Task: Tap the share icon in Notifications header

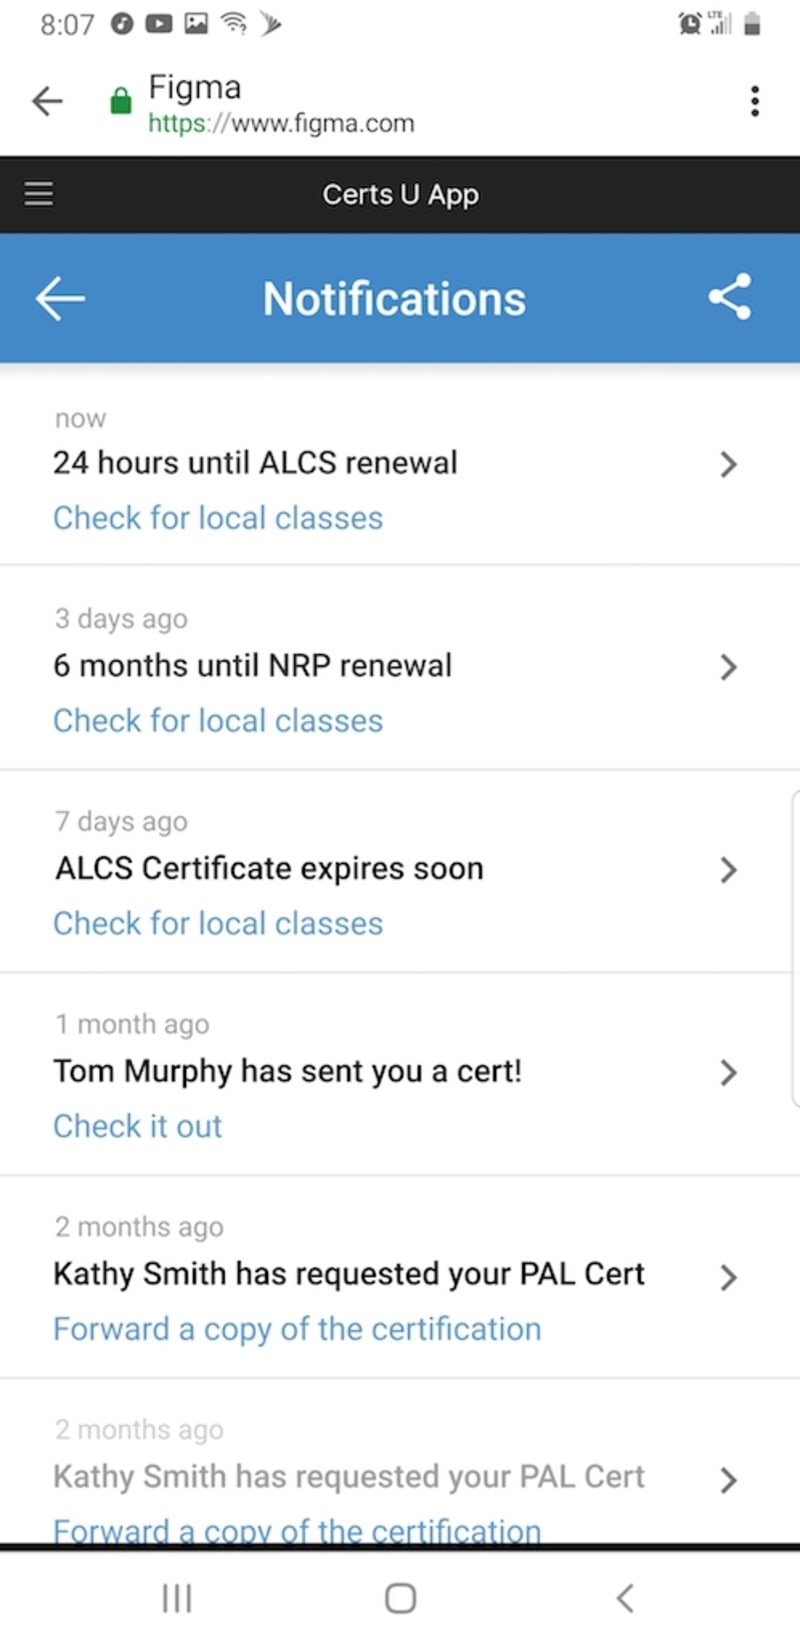Action: point(730,297)
